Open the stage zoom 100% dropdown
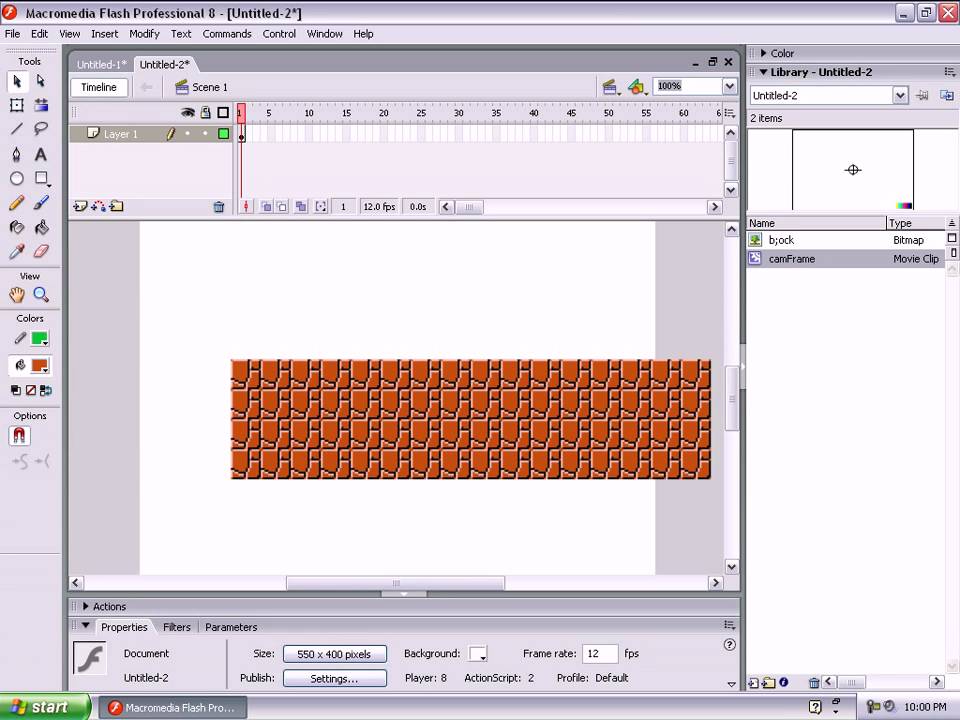Screen dimensions: 960x720 (x=729, y=87)
